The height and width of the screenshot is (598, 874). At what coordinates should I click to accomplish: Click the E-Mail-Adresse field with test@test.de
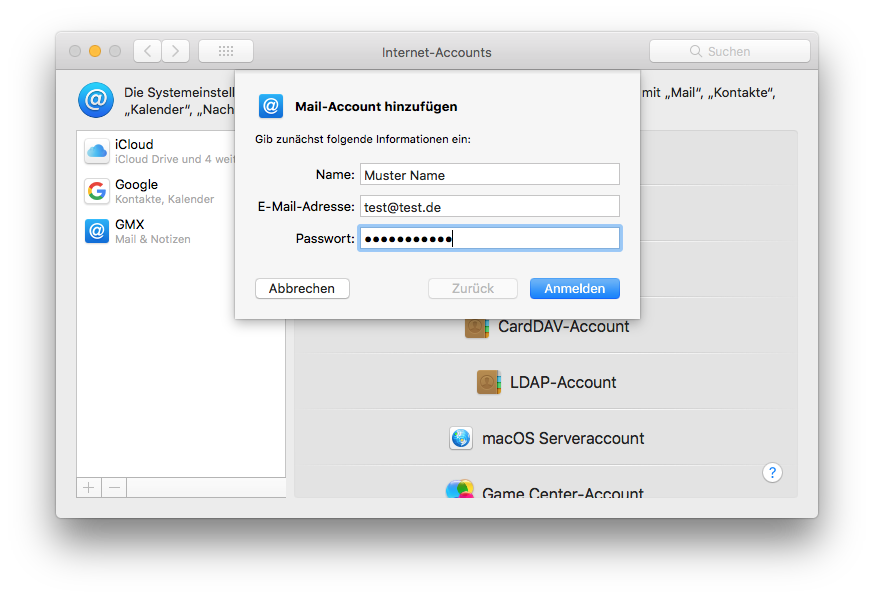click(x=489, y=206)
